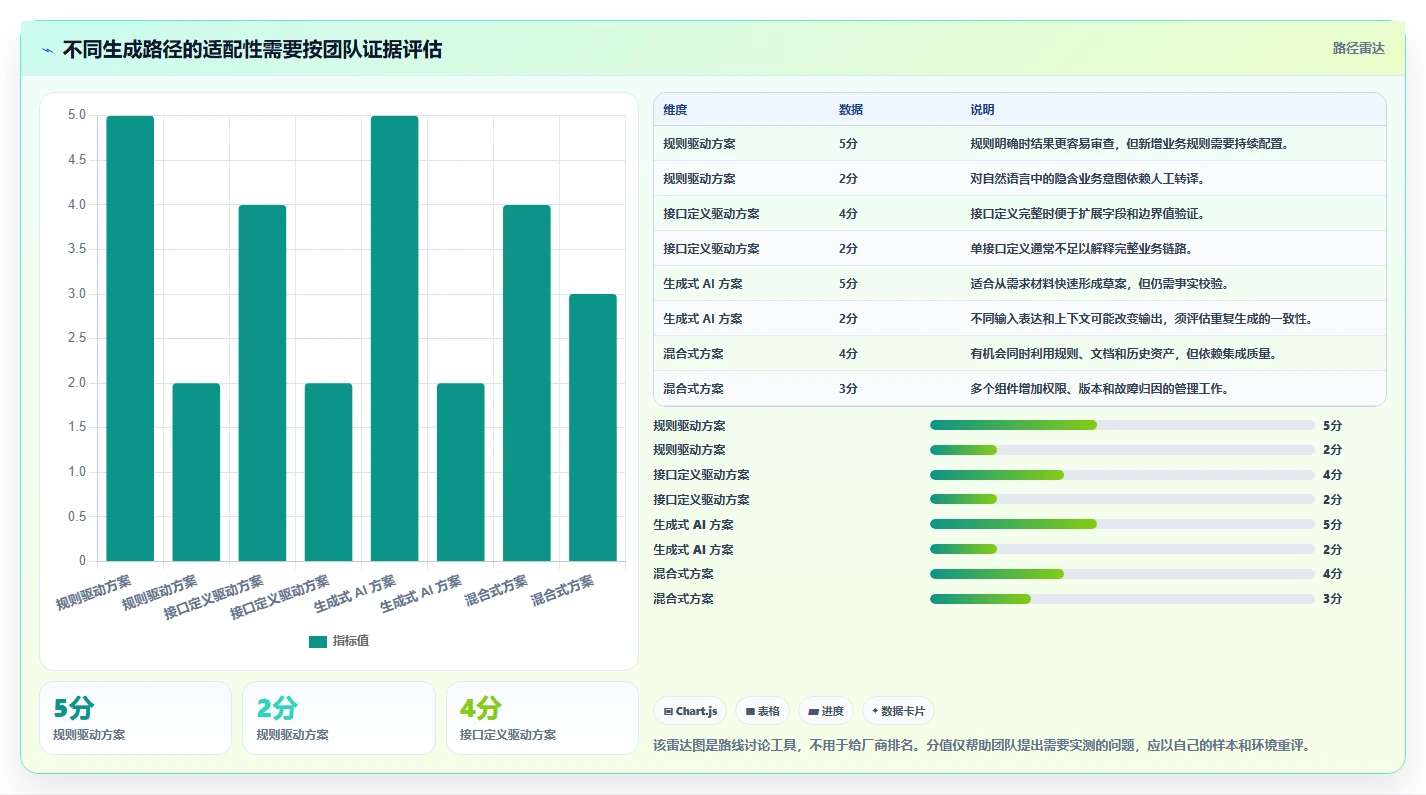Click the 维度 column header
Screen dimensions: 1426x795
click(675, 110)
